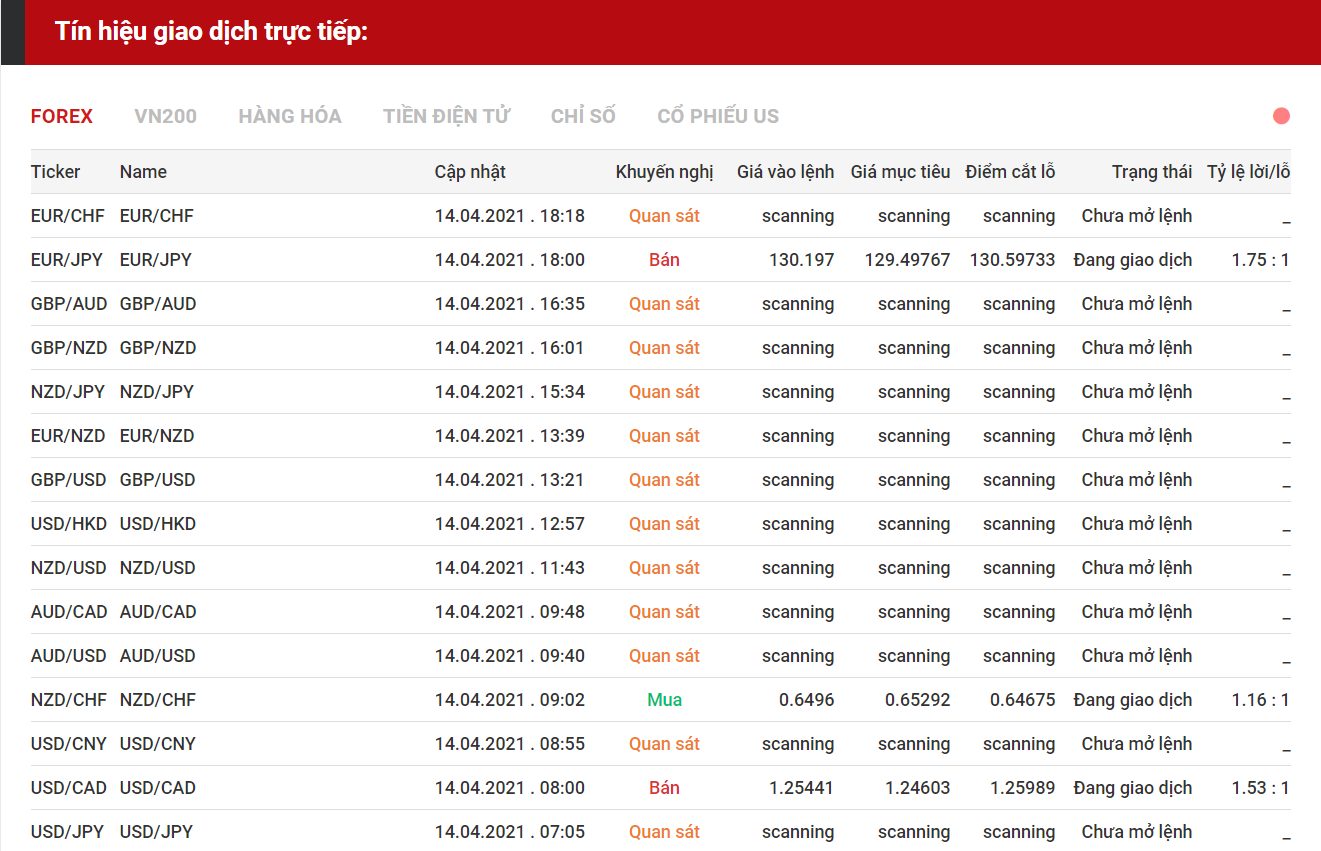Viewport: 1321px width, 851px height.
Task: Click update time 14.04.2021 . 09:02
Action: click(510, 700)
